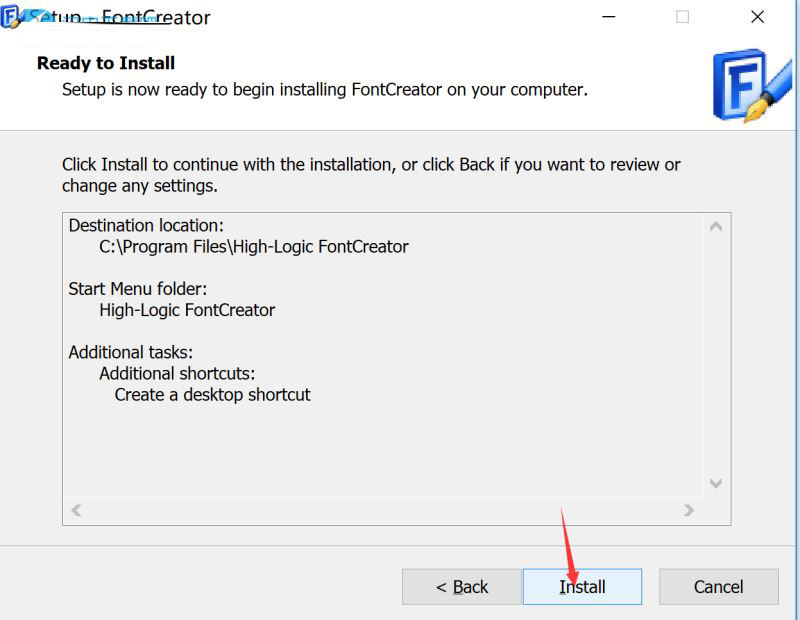The width and height of the screenshot is (800, 620).
Task: Click the summary box scroll left arrow
Action: pos(77,510)
